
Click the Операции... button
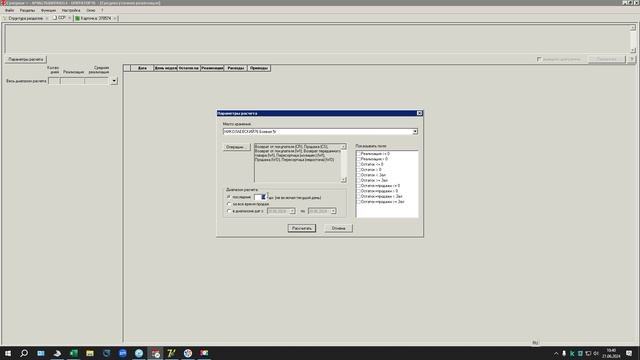[236, 147]
